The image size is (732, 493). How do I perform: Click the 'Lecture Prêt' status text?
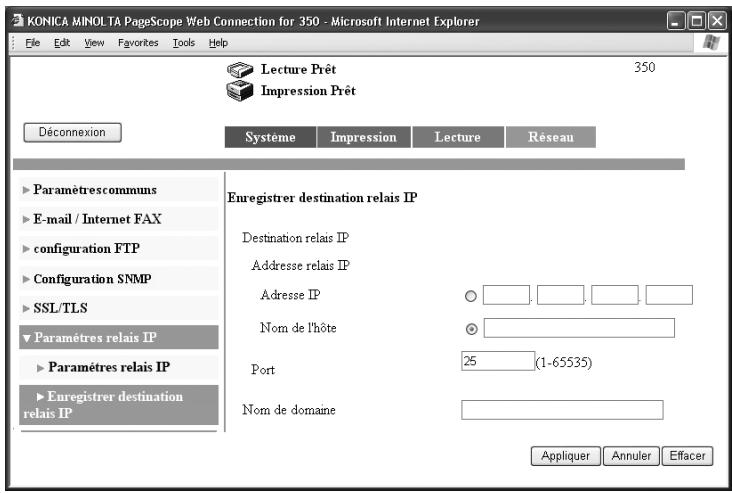(x=298, y=70)
